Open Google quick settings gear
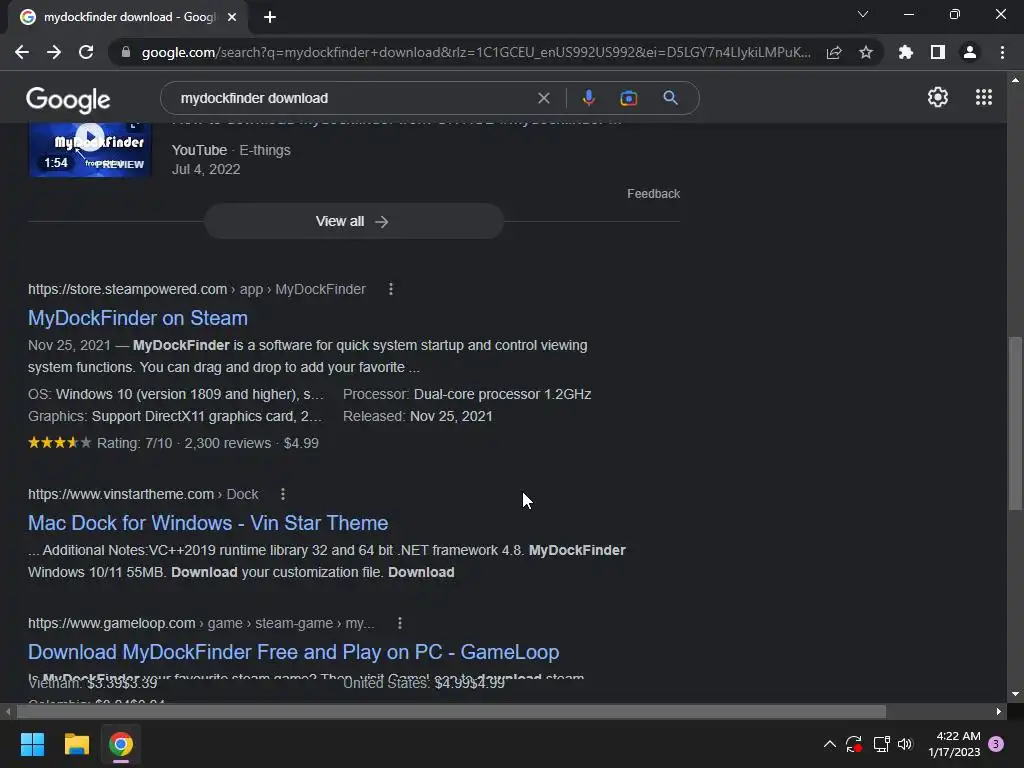The image size is (1024, 768). pyautogui.click(x=938, y=97)
